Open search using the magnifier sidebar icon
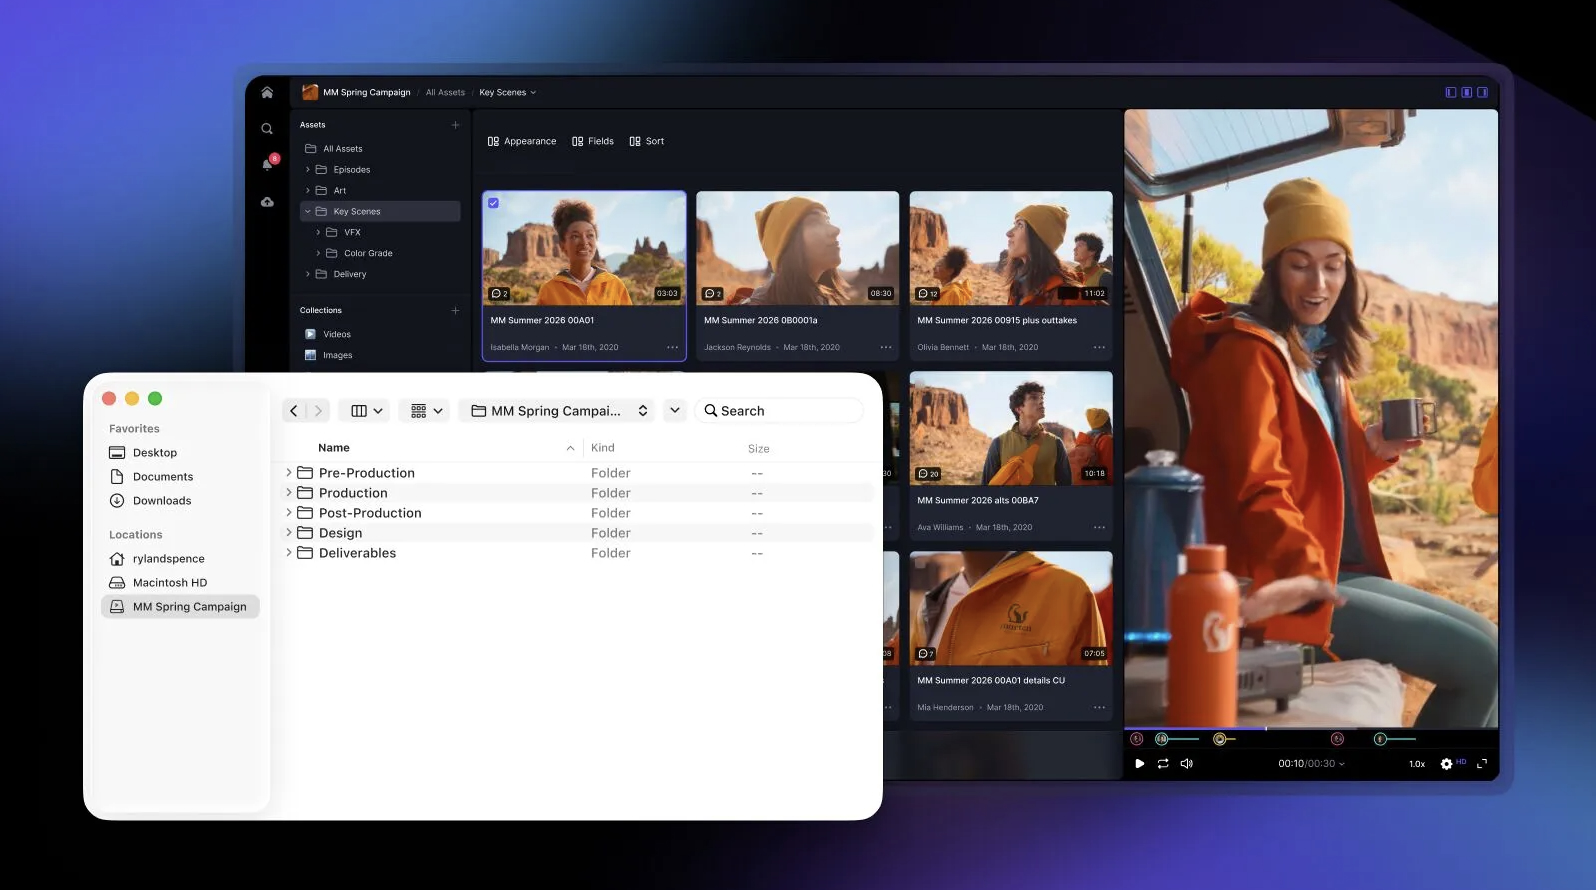Image resolution: width=1596 pixels, height=890 pixels. [x=267, y=129]
